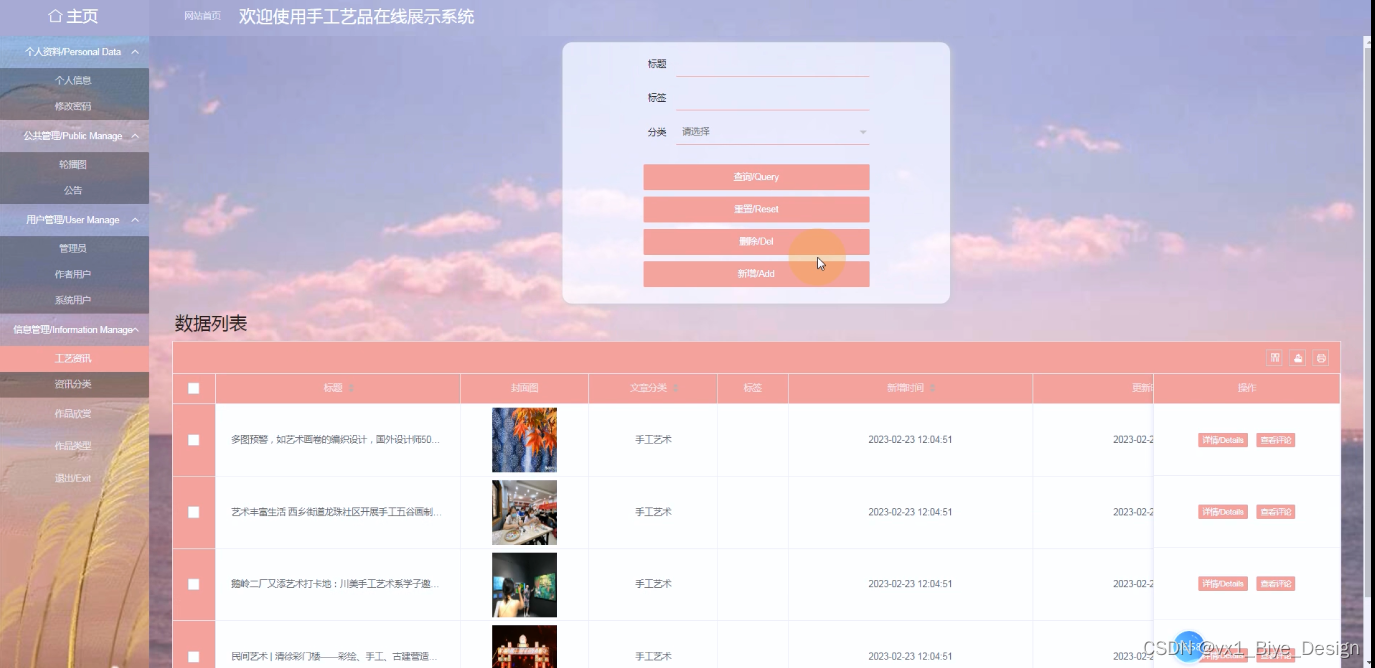This screenshot has height=668, width=1375.
Task: Click the 操作 column header
Action: tap(1247, 388)
